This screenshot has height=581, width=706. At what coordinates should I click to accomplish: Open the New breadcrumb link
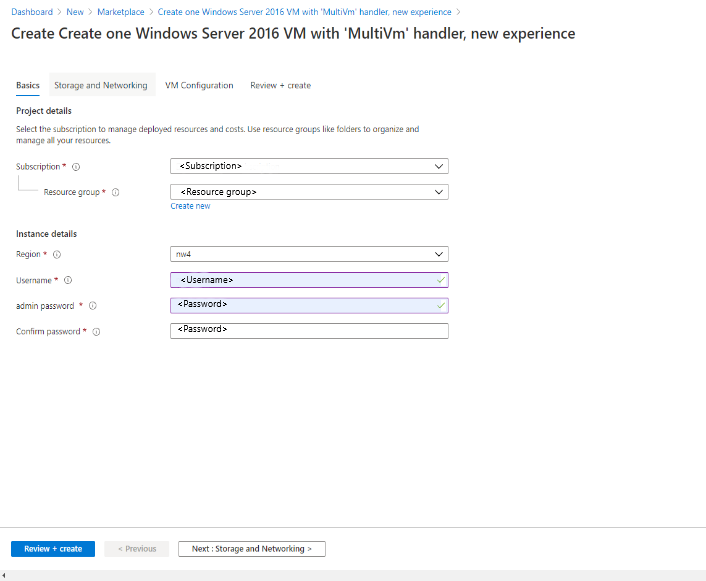coord(75,12)
